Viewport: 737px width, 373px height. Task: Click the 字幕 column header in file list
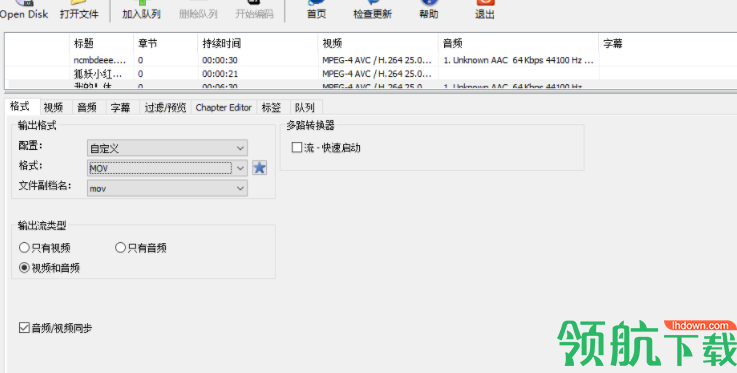click(x=667, y=43)
